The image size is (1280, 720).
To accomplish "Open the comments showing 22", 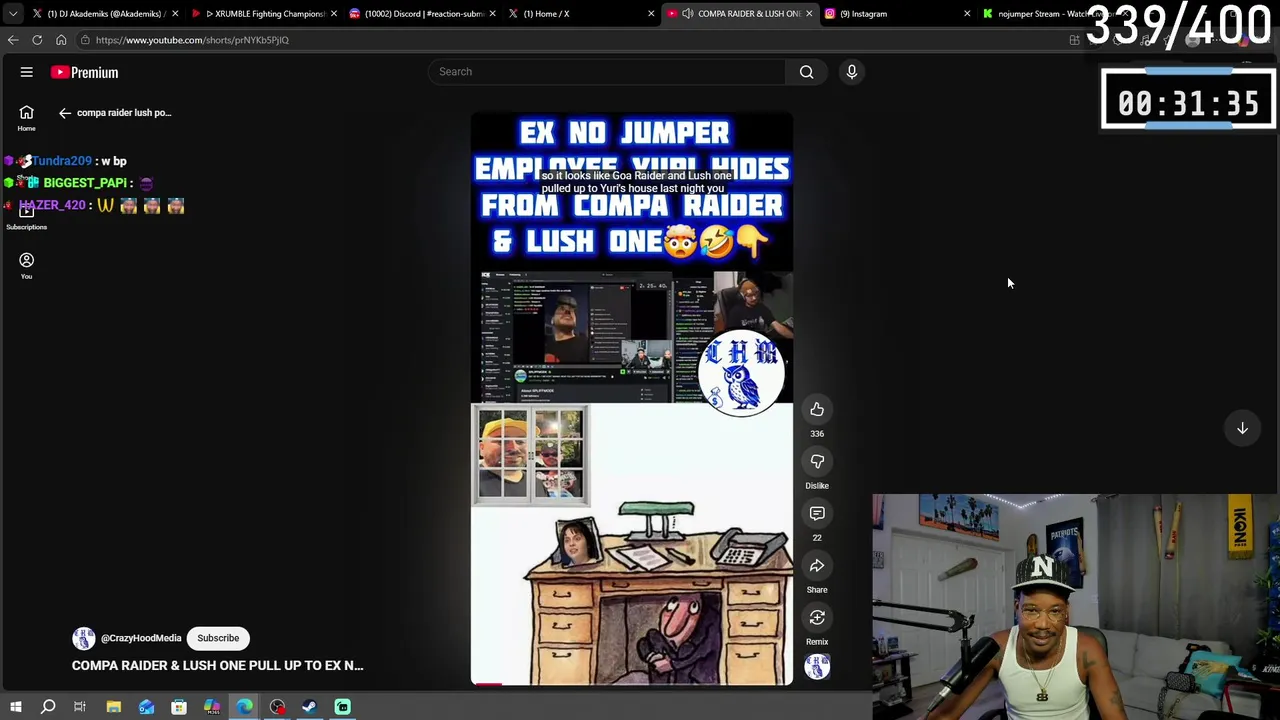I will tap(817, 513).
